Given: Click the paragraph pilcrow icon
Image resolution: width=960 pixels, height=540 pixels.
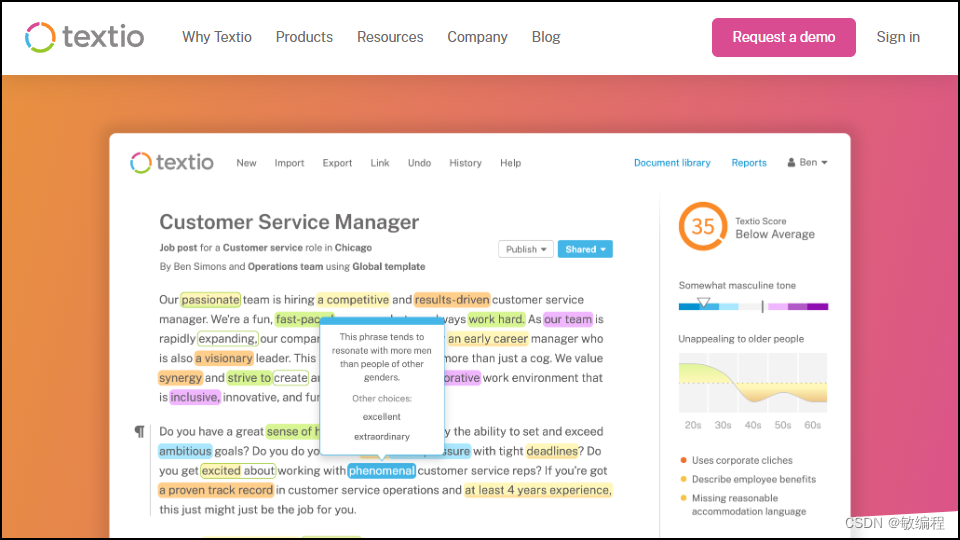Looking at the screenshot, I should (x=140, y=432).
